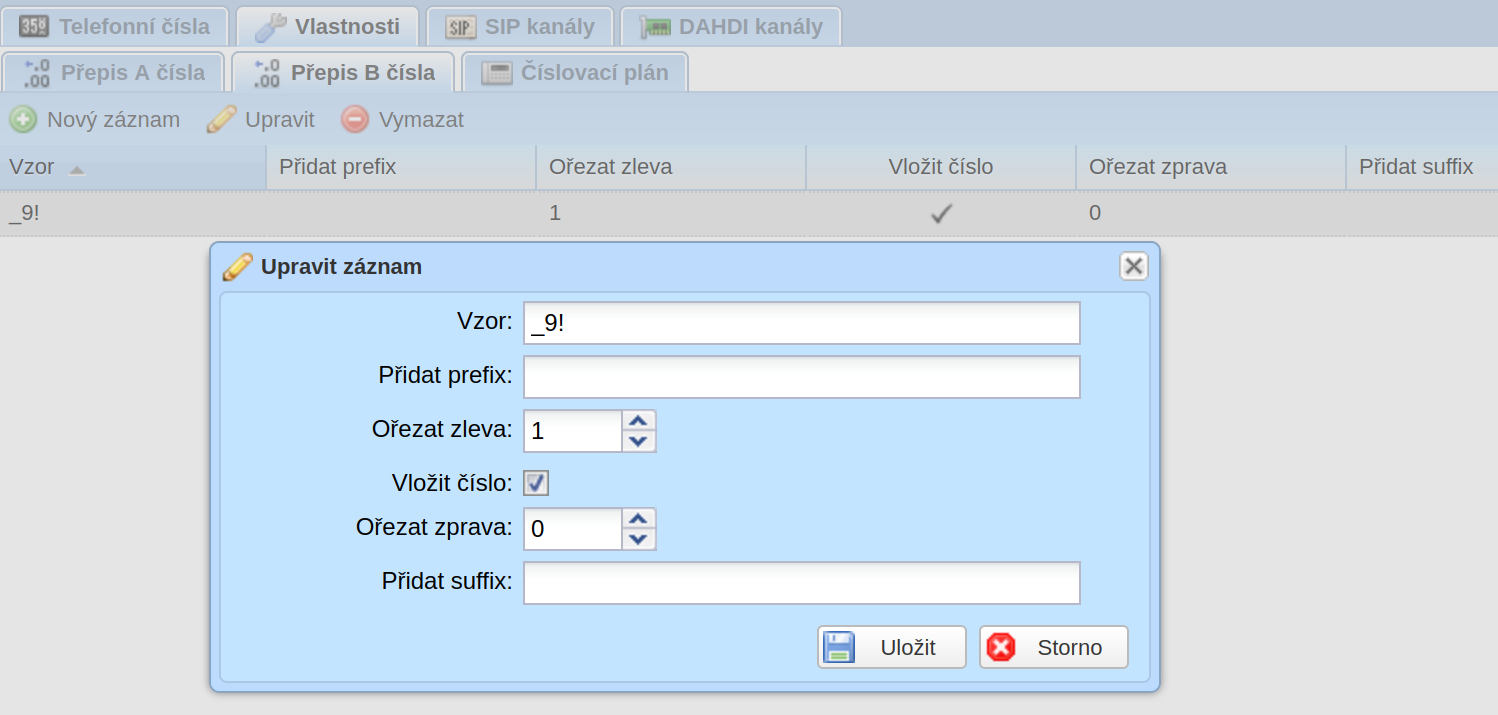The width and height of the screenshot is (1498, 715).
Task: Increase Ořezat zleva with up arrow
Action: [639, 420]
